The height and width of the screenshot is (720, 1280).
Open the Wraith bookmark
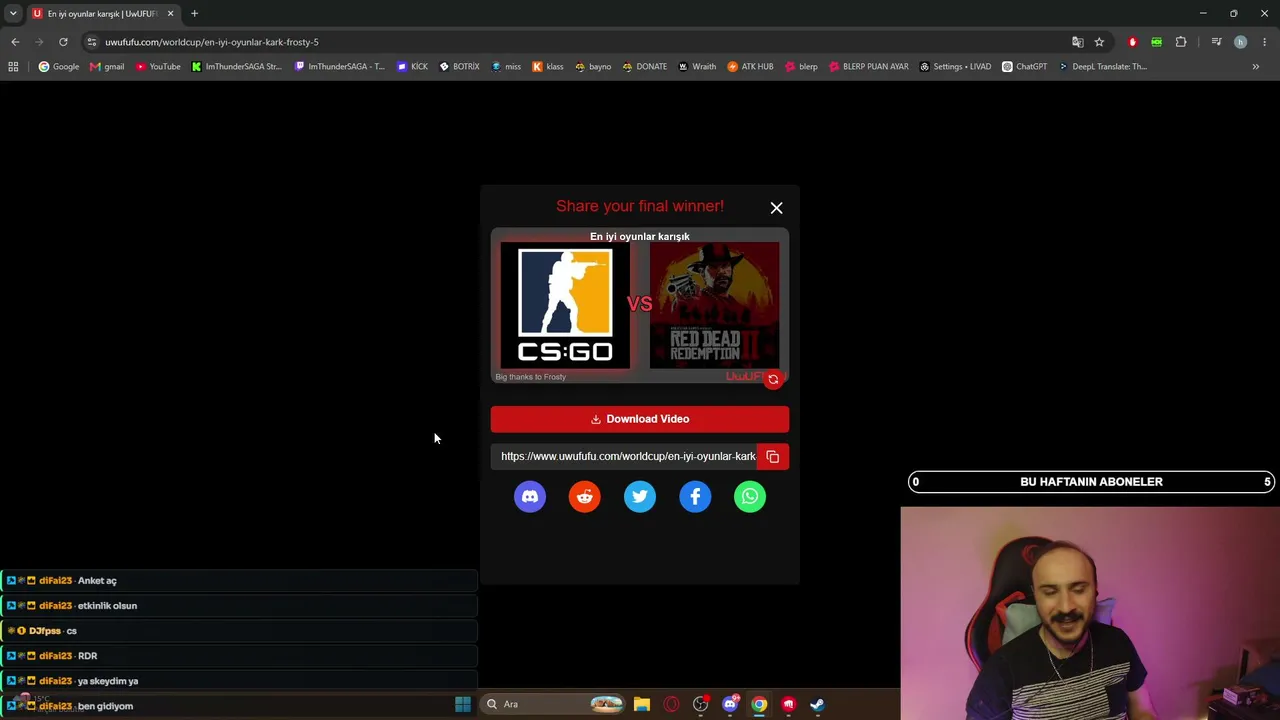[x=697, y=67]
